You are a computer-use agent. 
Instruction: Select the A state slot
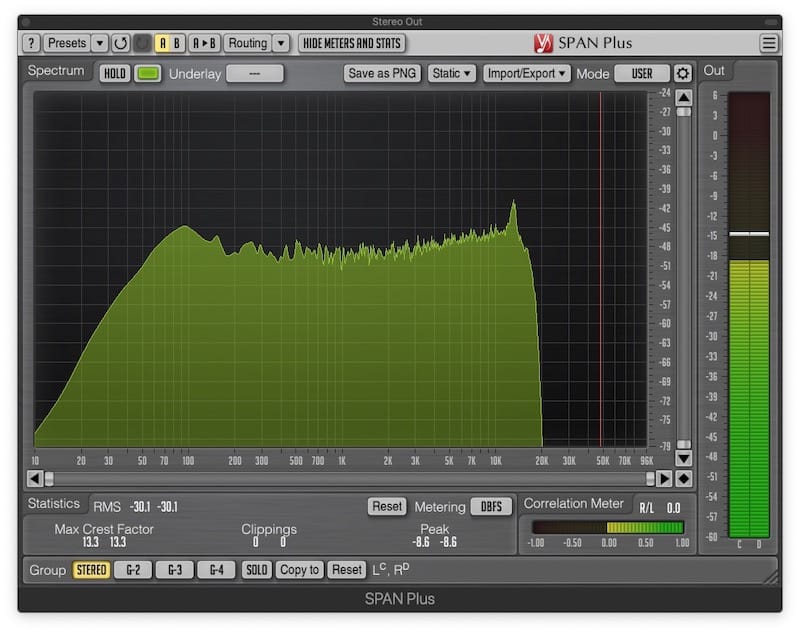163,43
